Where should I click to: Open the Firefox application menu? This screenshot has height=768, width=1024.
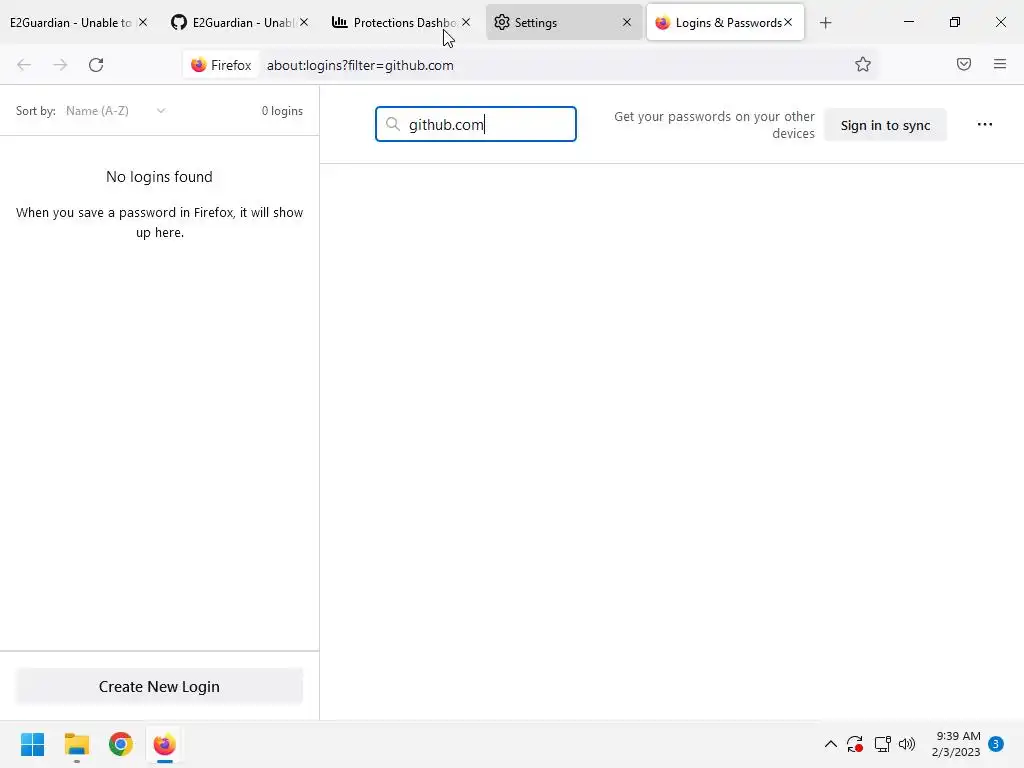coord(1000,64)
